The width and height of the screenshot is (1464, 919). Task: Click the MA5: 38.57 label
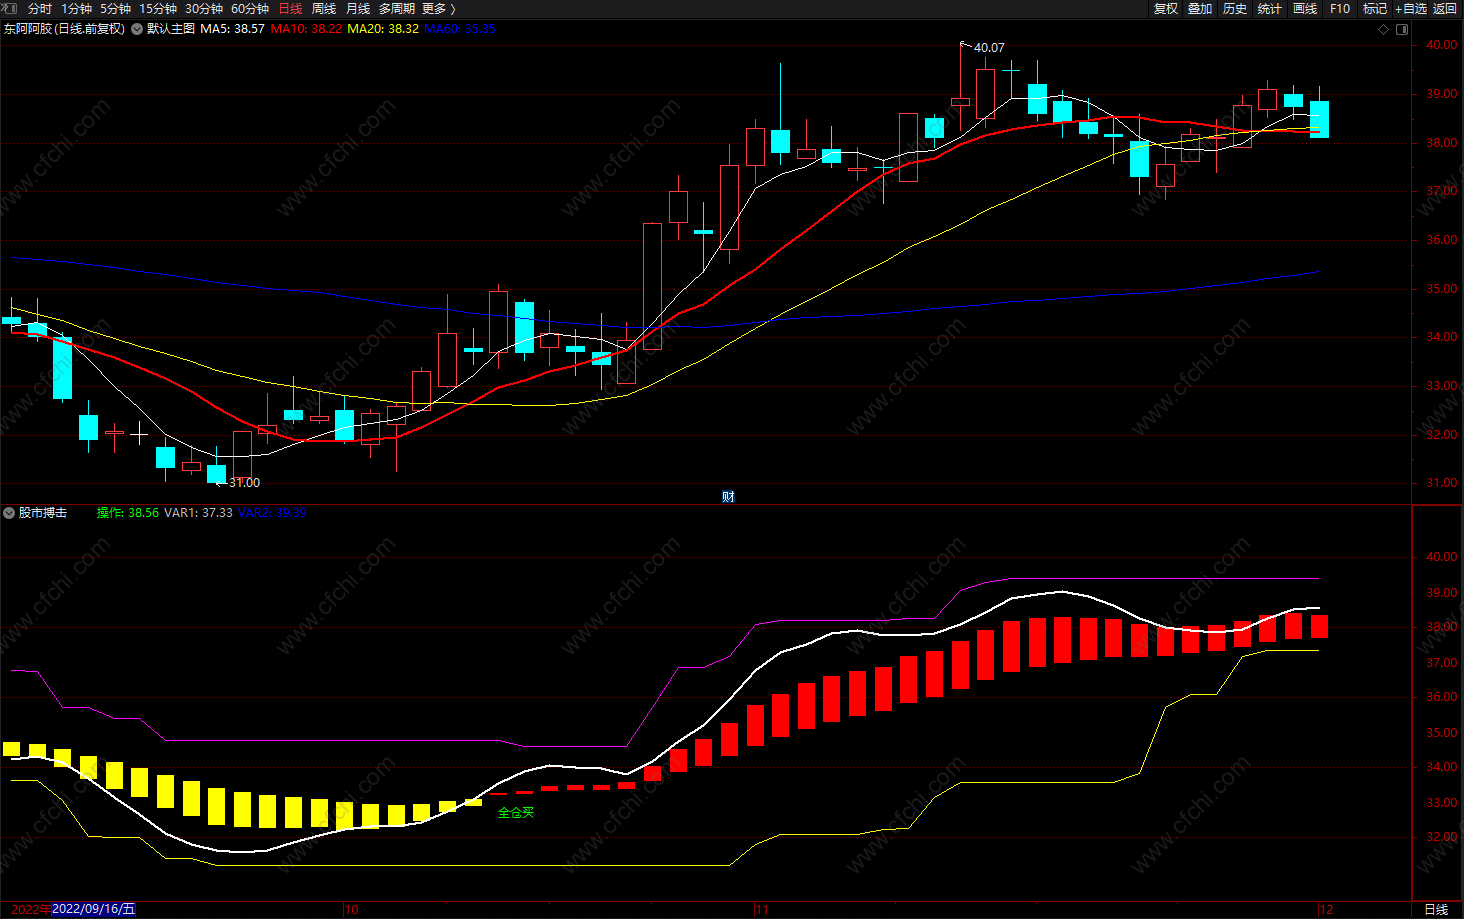click(232, 29)
